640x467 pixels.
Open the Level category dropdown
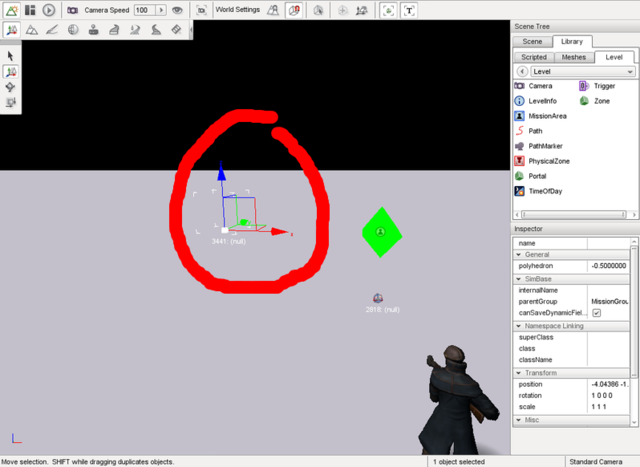(x=629, y=72)
